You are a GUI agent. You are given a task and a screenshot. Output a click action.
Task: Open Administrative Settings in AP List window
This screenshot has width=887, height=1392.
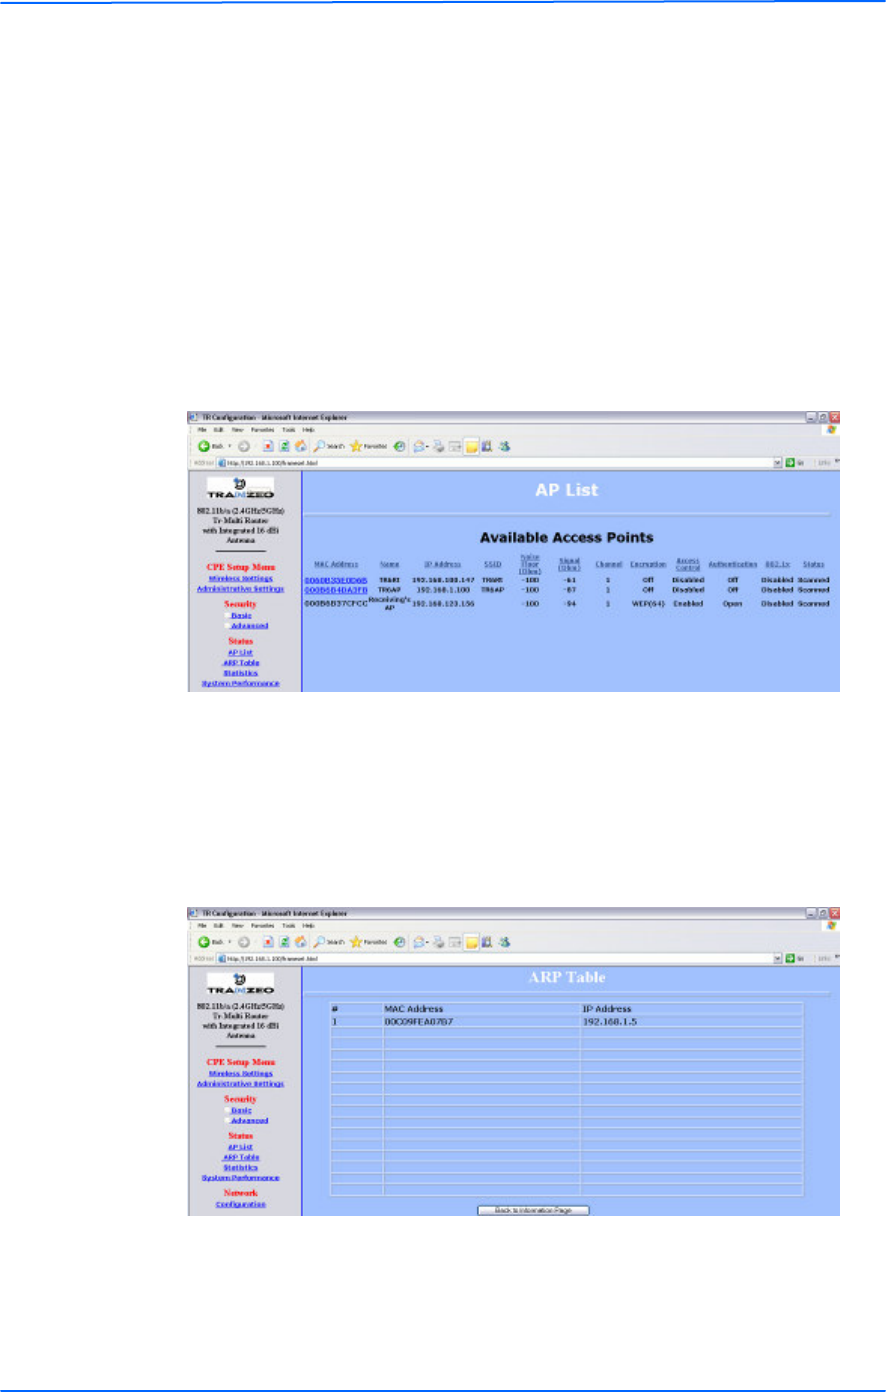240,589
